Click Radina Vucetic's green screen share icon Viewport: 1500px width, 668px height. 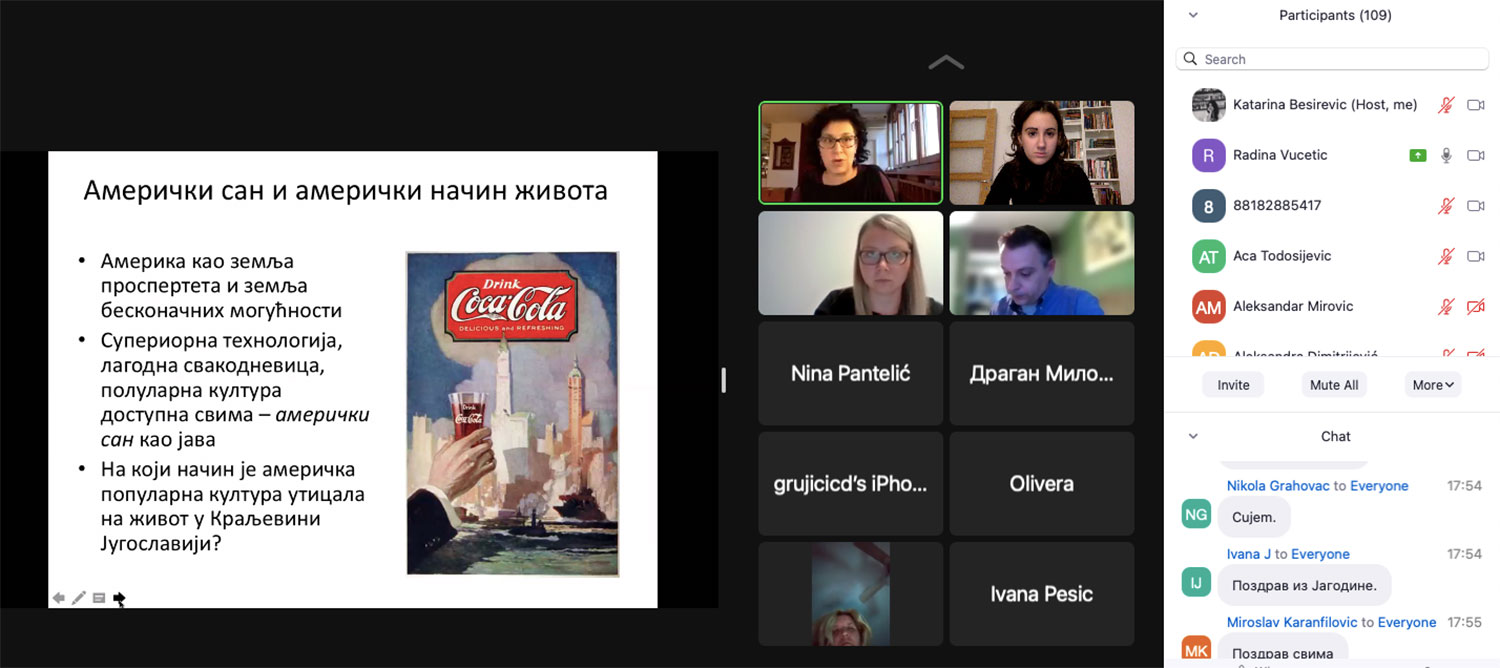tap(1417, 155)
